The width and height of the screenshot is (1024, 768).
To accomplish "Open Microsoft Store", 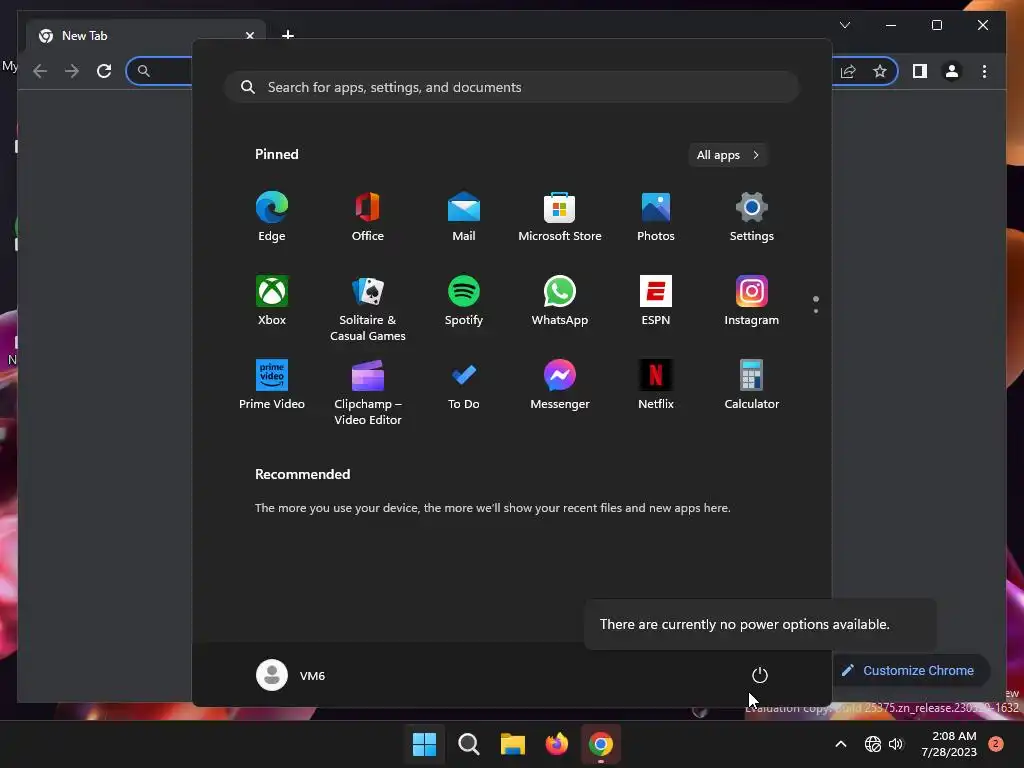I will [x=560, y=217].
